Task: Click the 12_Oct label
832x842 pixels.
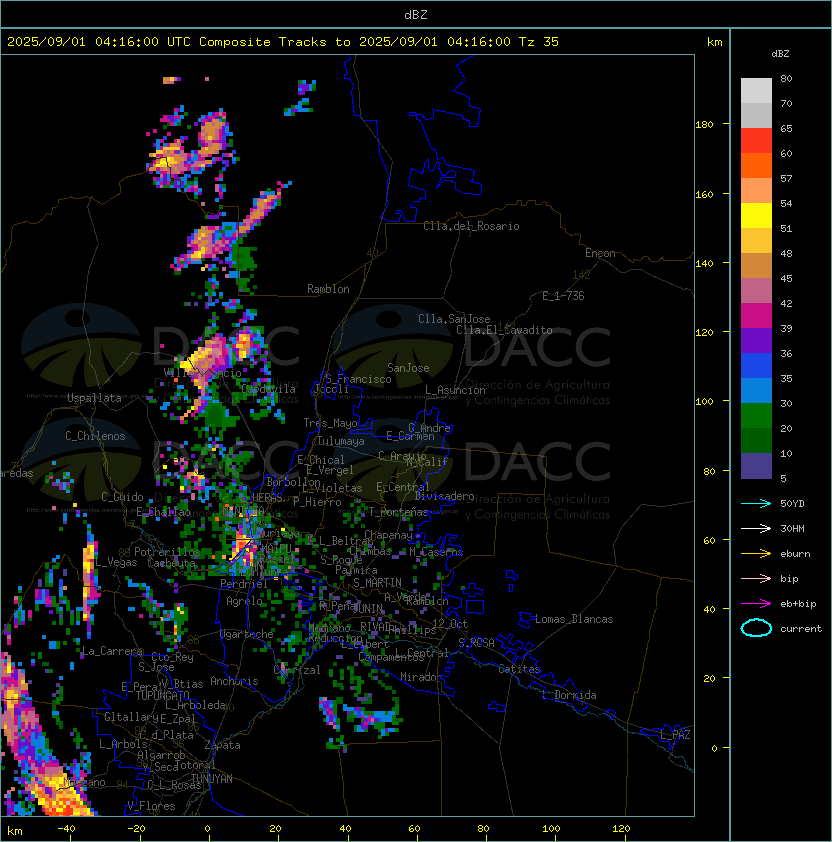Action: [x=450, y=624]
